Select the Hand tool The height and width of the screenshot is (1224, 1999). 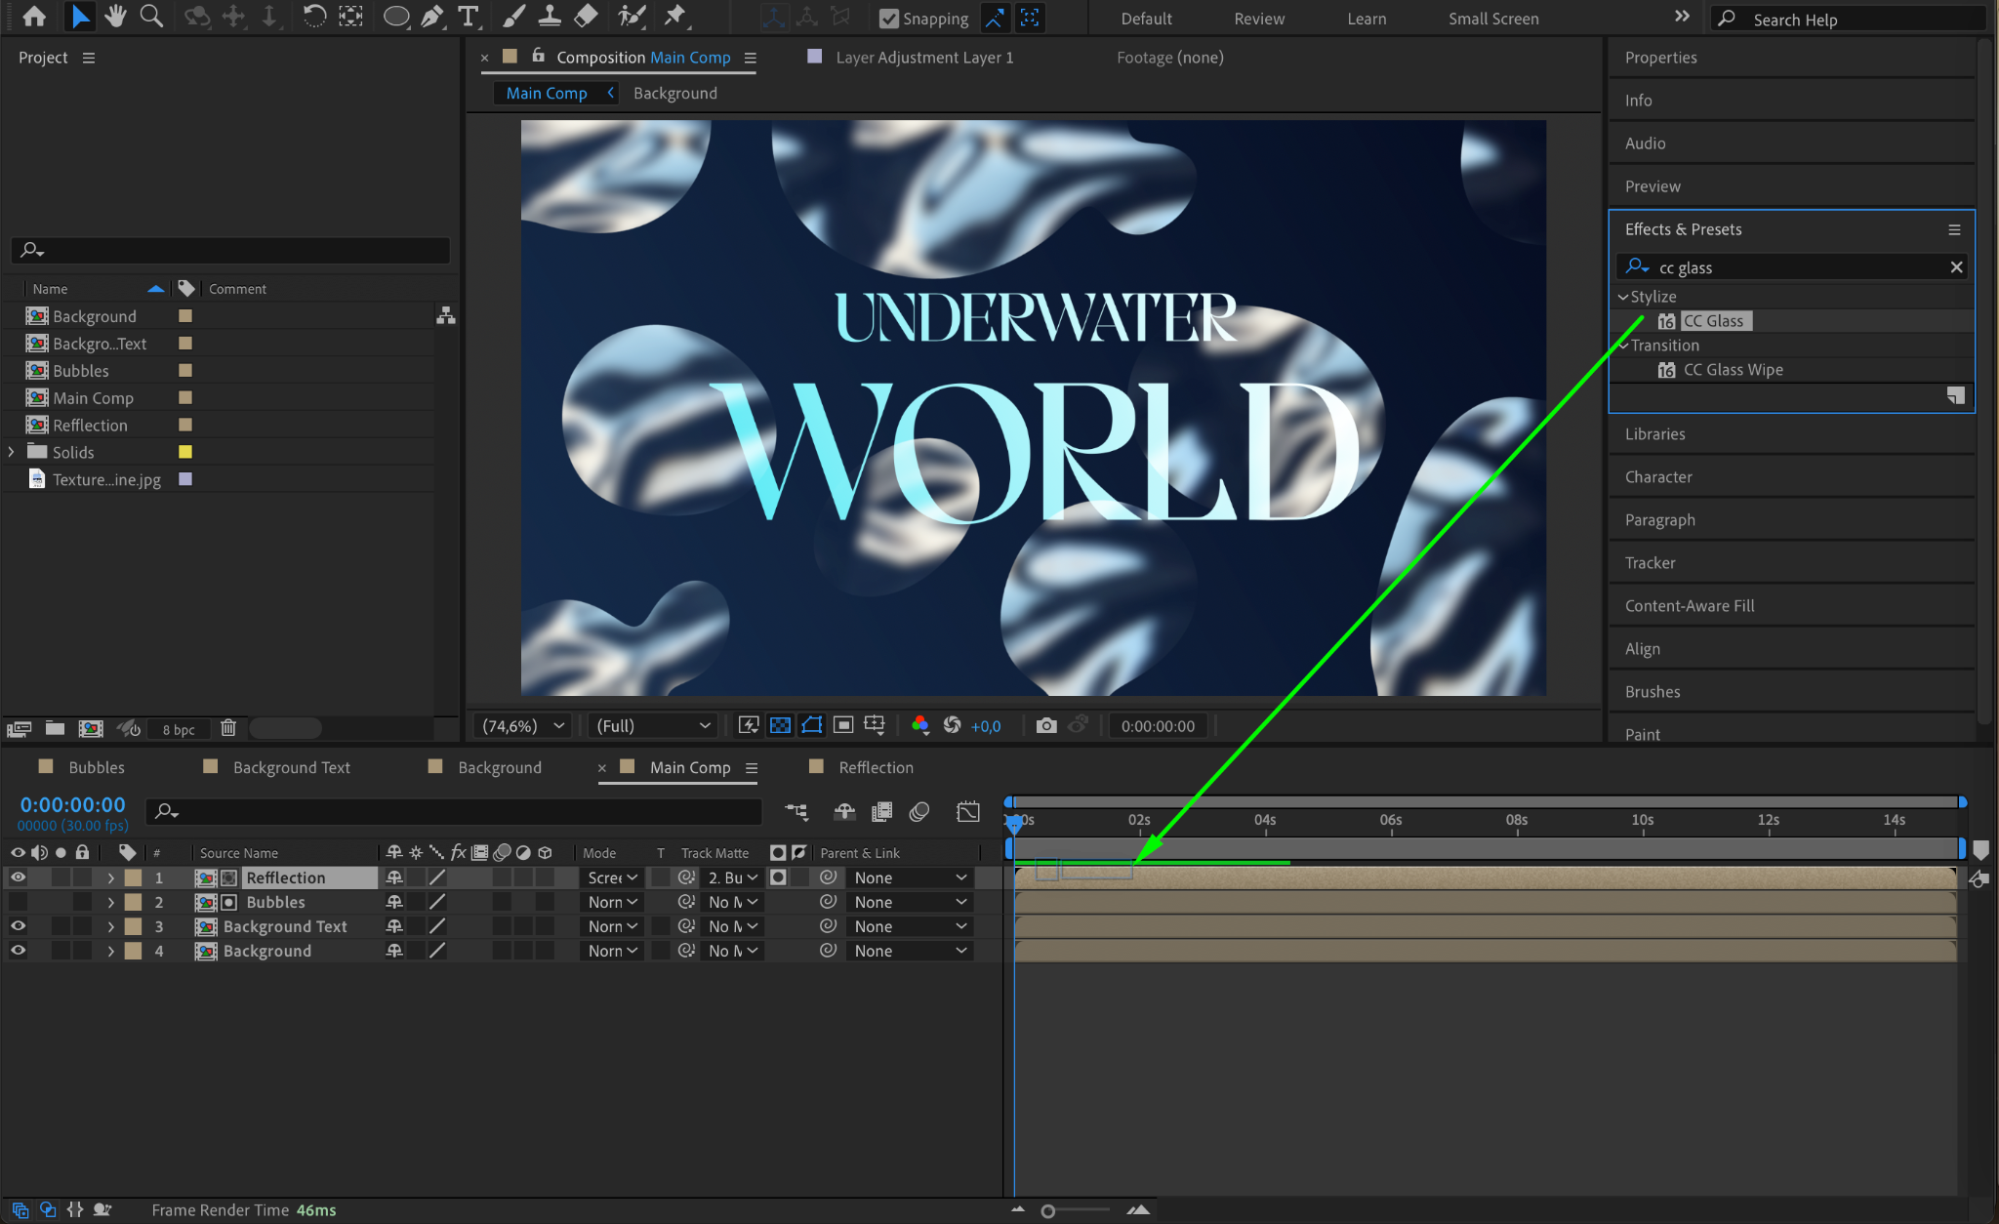116,16
